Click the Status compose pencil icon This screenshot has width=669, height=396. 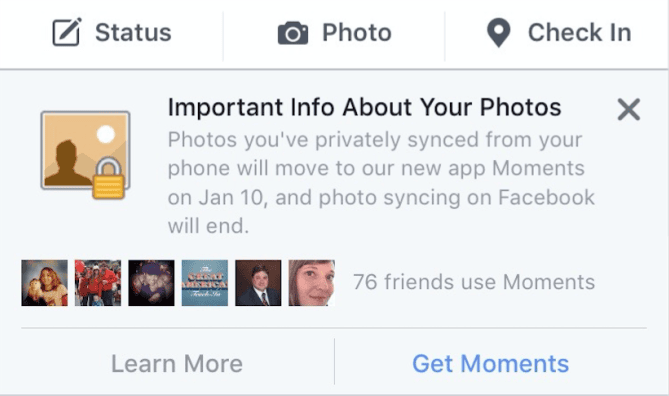point(67,32)
